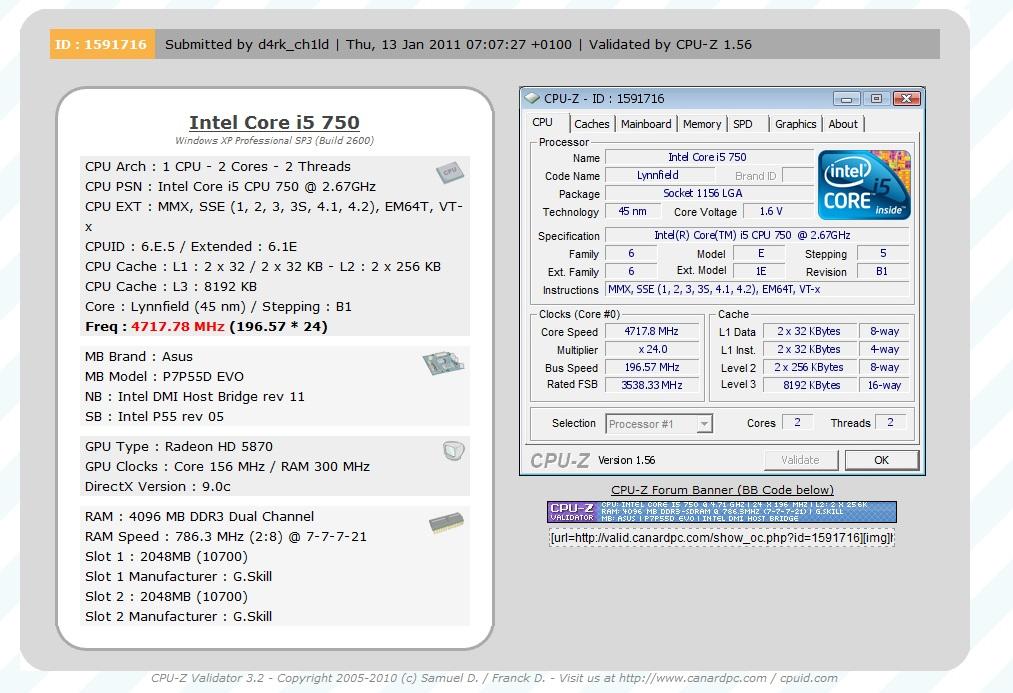Open the SPD tab

click(x=743, y=124)
